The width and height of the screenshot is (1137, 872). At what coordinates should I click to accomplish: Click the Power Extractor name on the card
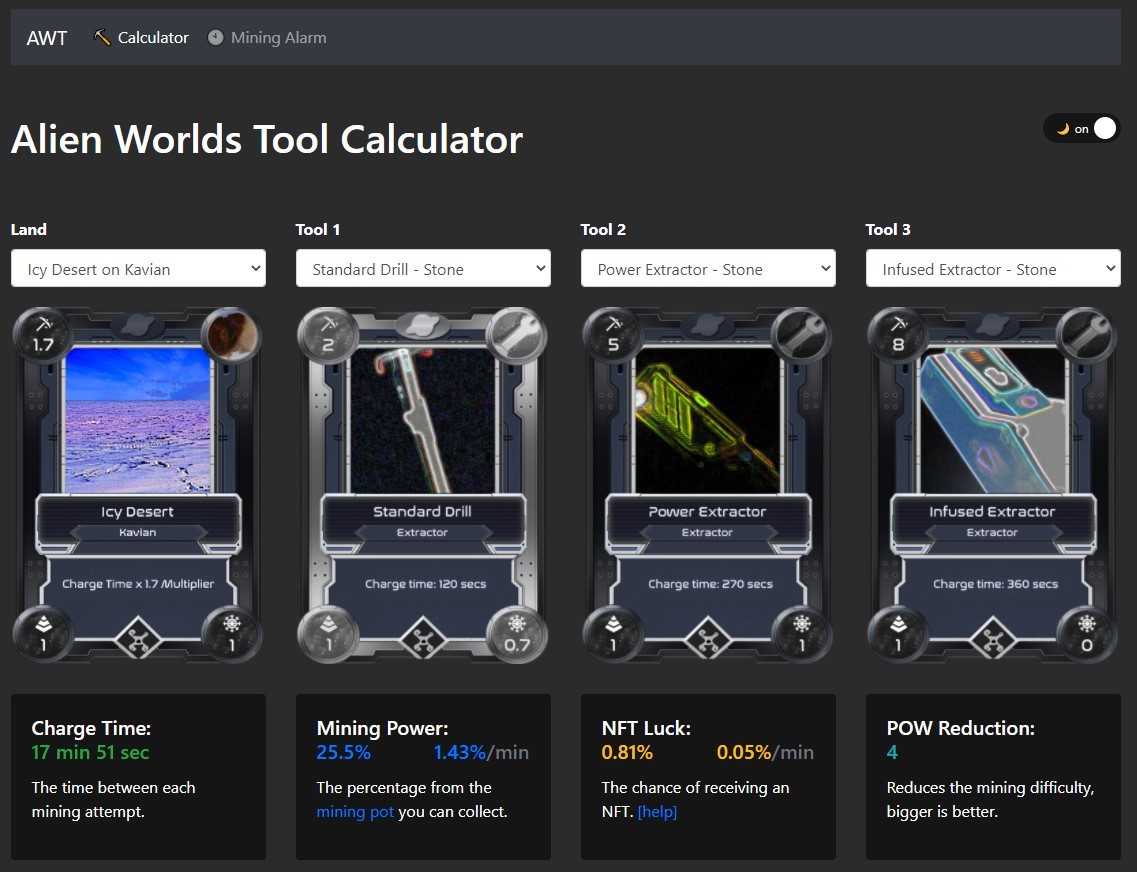coord(707,512)
